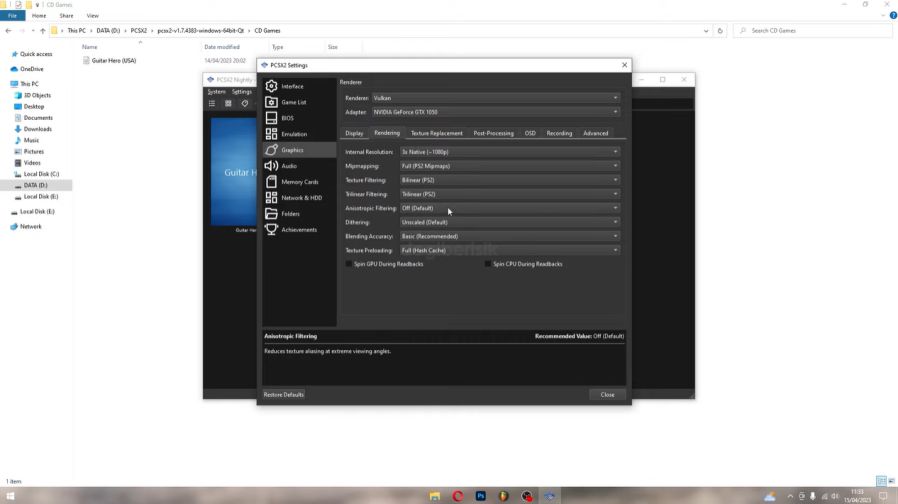Enable Spin GPU During Readbacks checkbox

point(349,264)
